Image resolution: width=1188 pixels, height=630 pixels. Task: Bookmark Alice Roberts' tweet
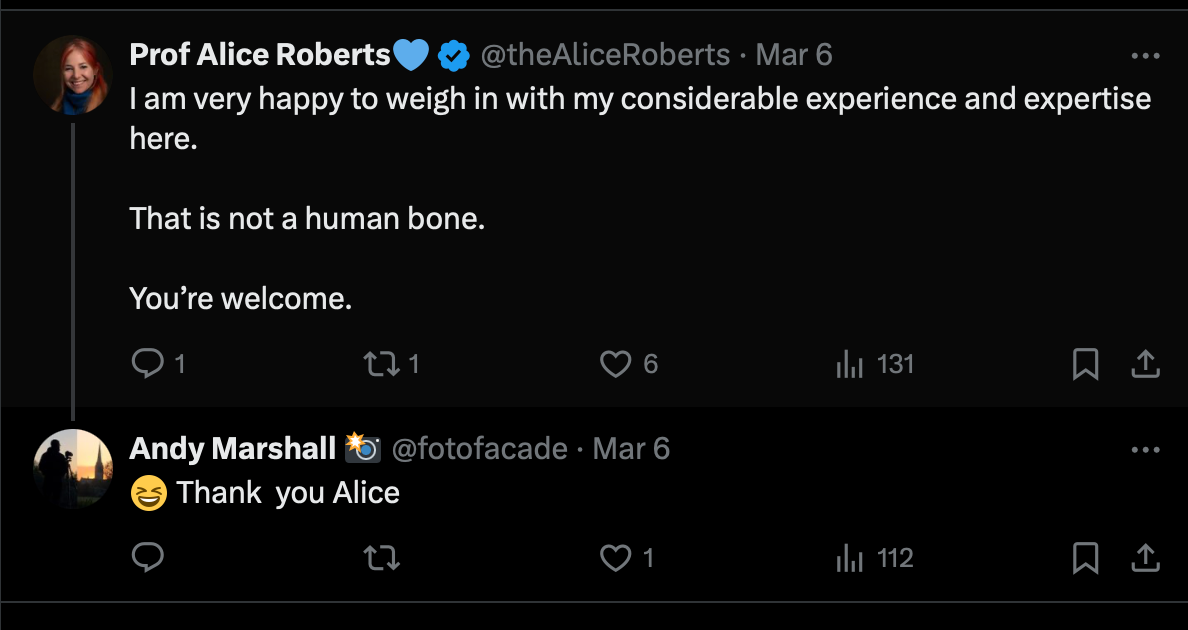coord(1085,365)
